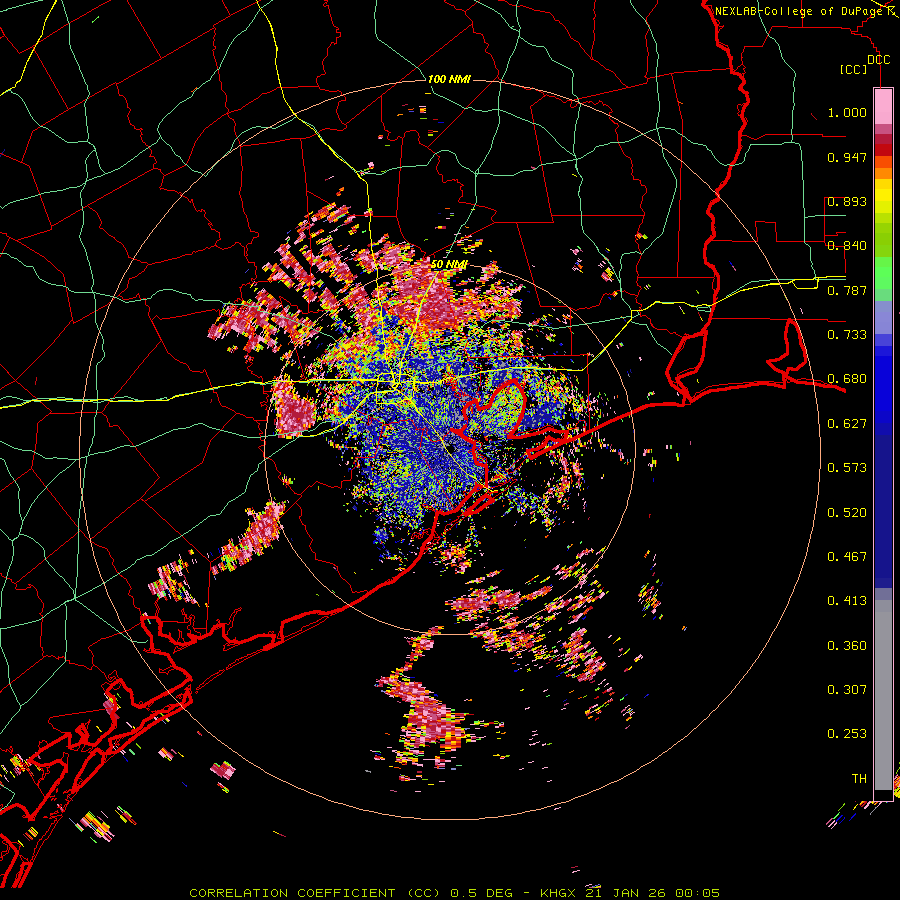900x900 pixels.
Task: Select the 0.840 scale value
Action: pos(847,246)
